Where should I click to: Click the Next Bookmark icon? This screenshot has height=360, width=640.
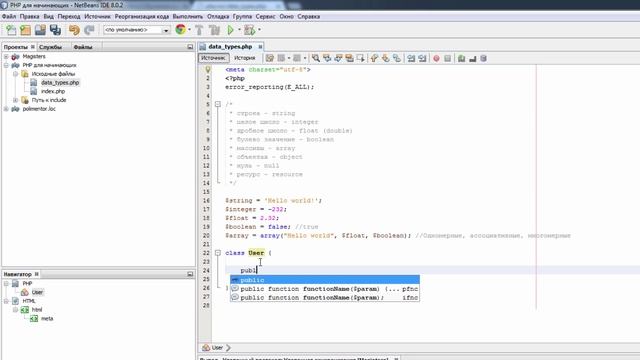(x=385, y=58)
